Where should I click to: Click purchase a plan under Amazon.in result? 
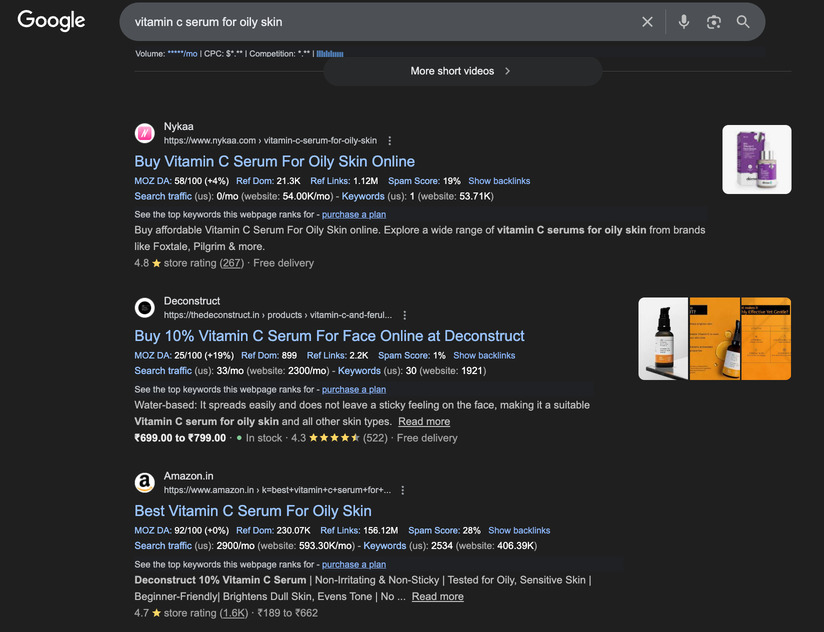point(354,564)
